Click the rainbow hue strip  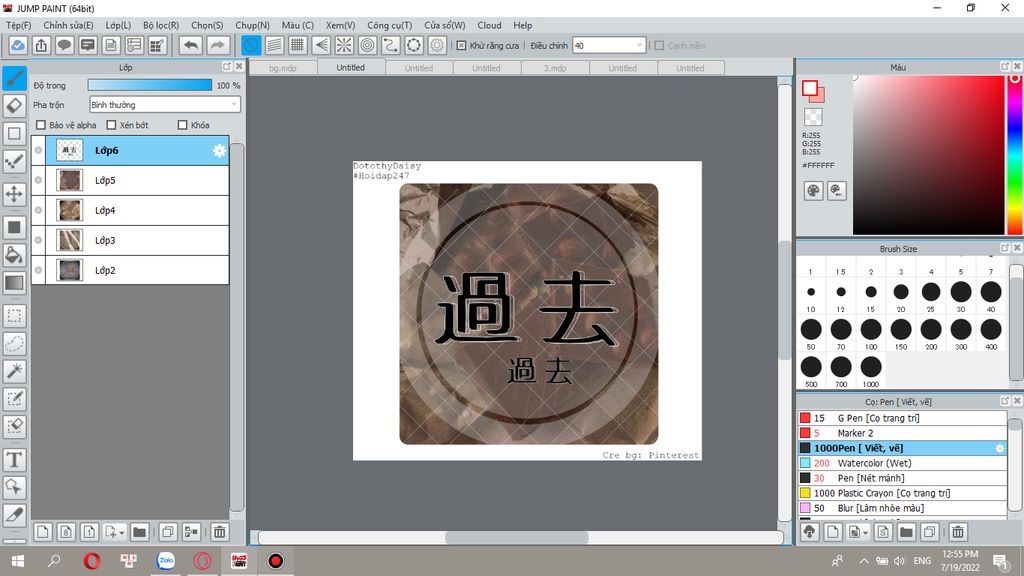click(x=1015, y=155)
